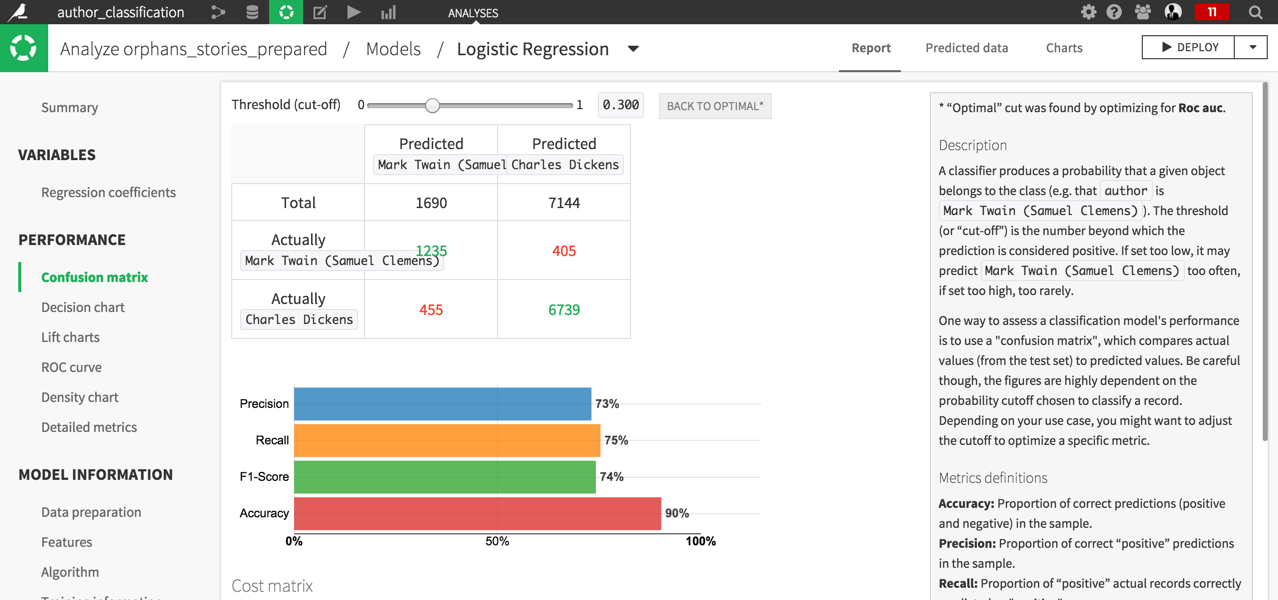This screenshot has width=1278, height=600.
Task: Click the Actually Charles Dickens row header
Action: [x=298, y=309]
